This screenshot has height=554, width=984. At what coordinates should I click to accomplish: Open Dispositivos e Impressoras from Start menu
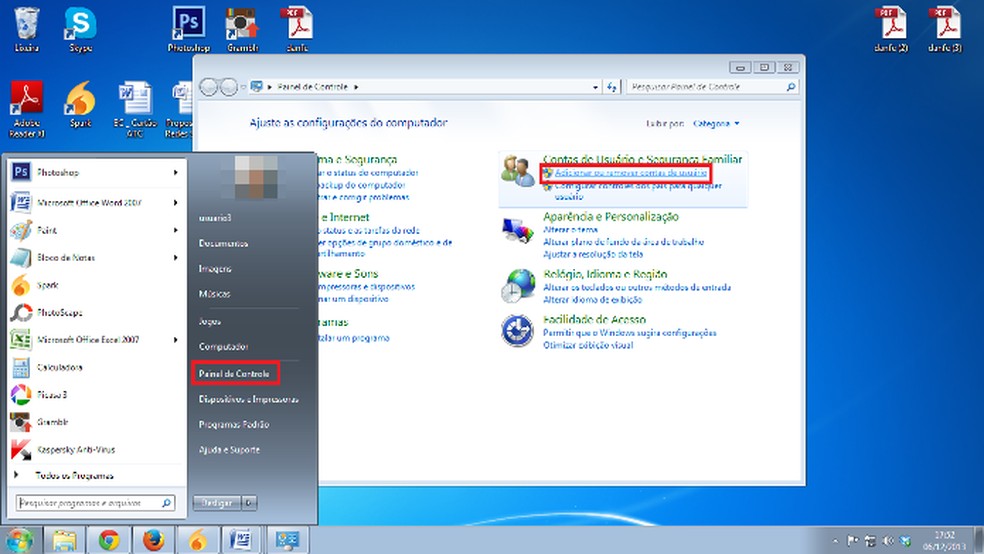(x=249, y=399)
